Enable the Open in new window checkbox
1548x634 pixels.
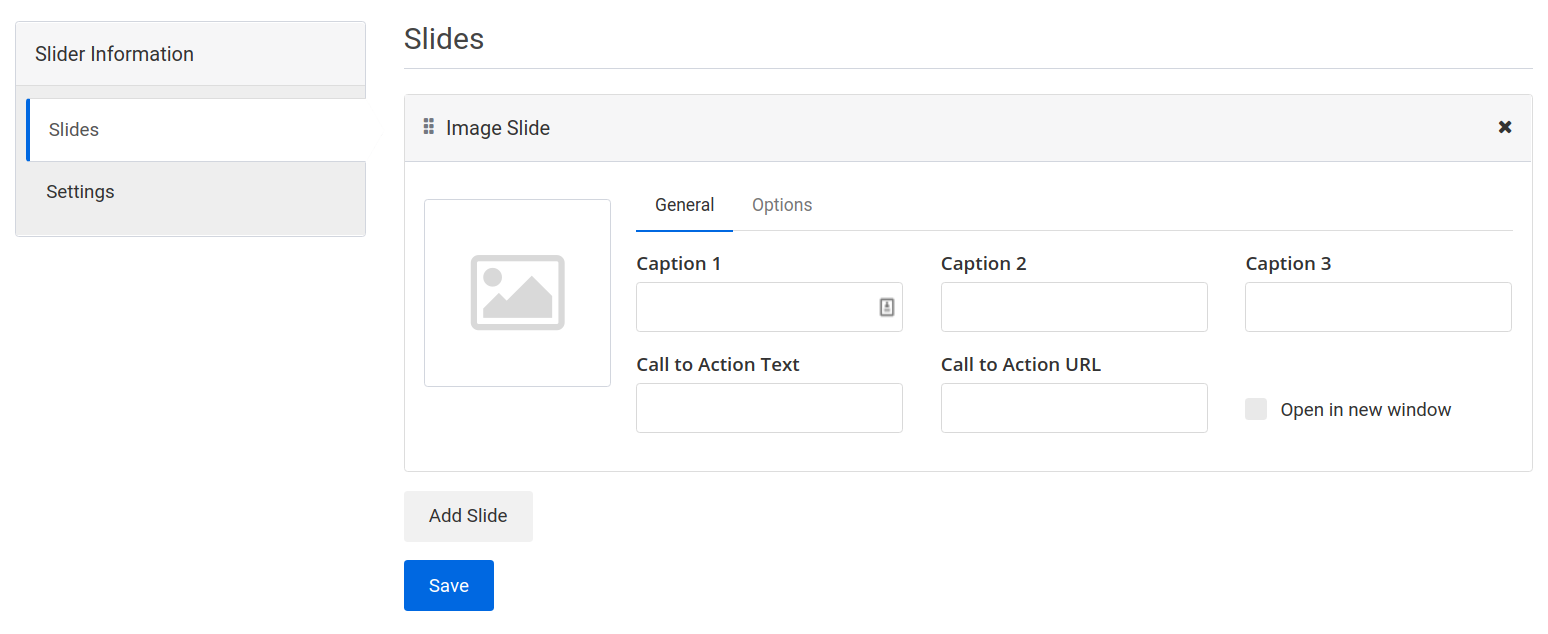(1256, 408)
